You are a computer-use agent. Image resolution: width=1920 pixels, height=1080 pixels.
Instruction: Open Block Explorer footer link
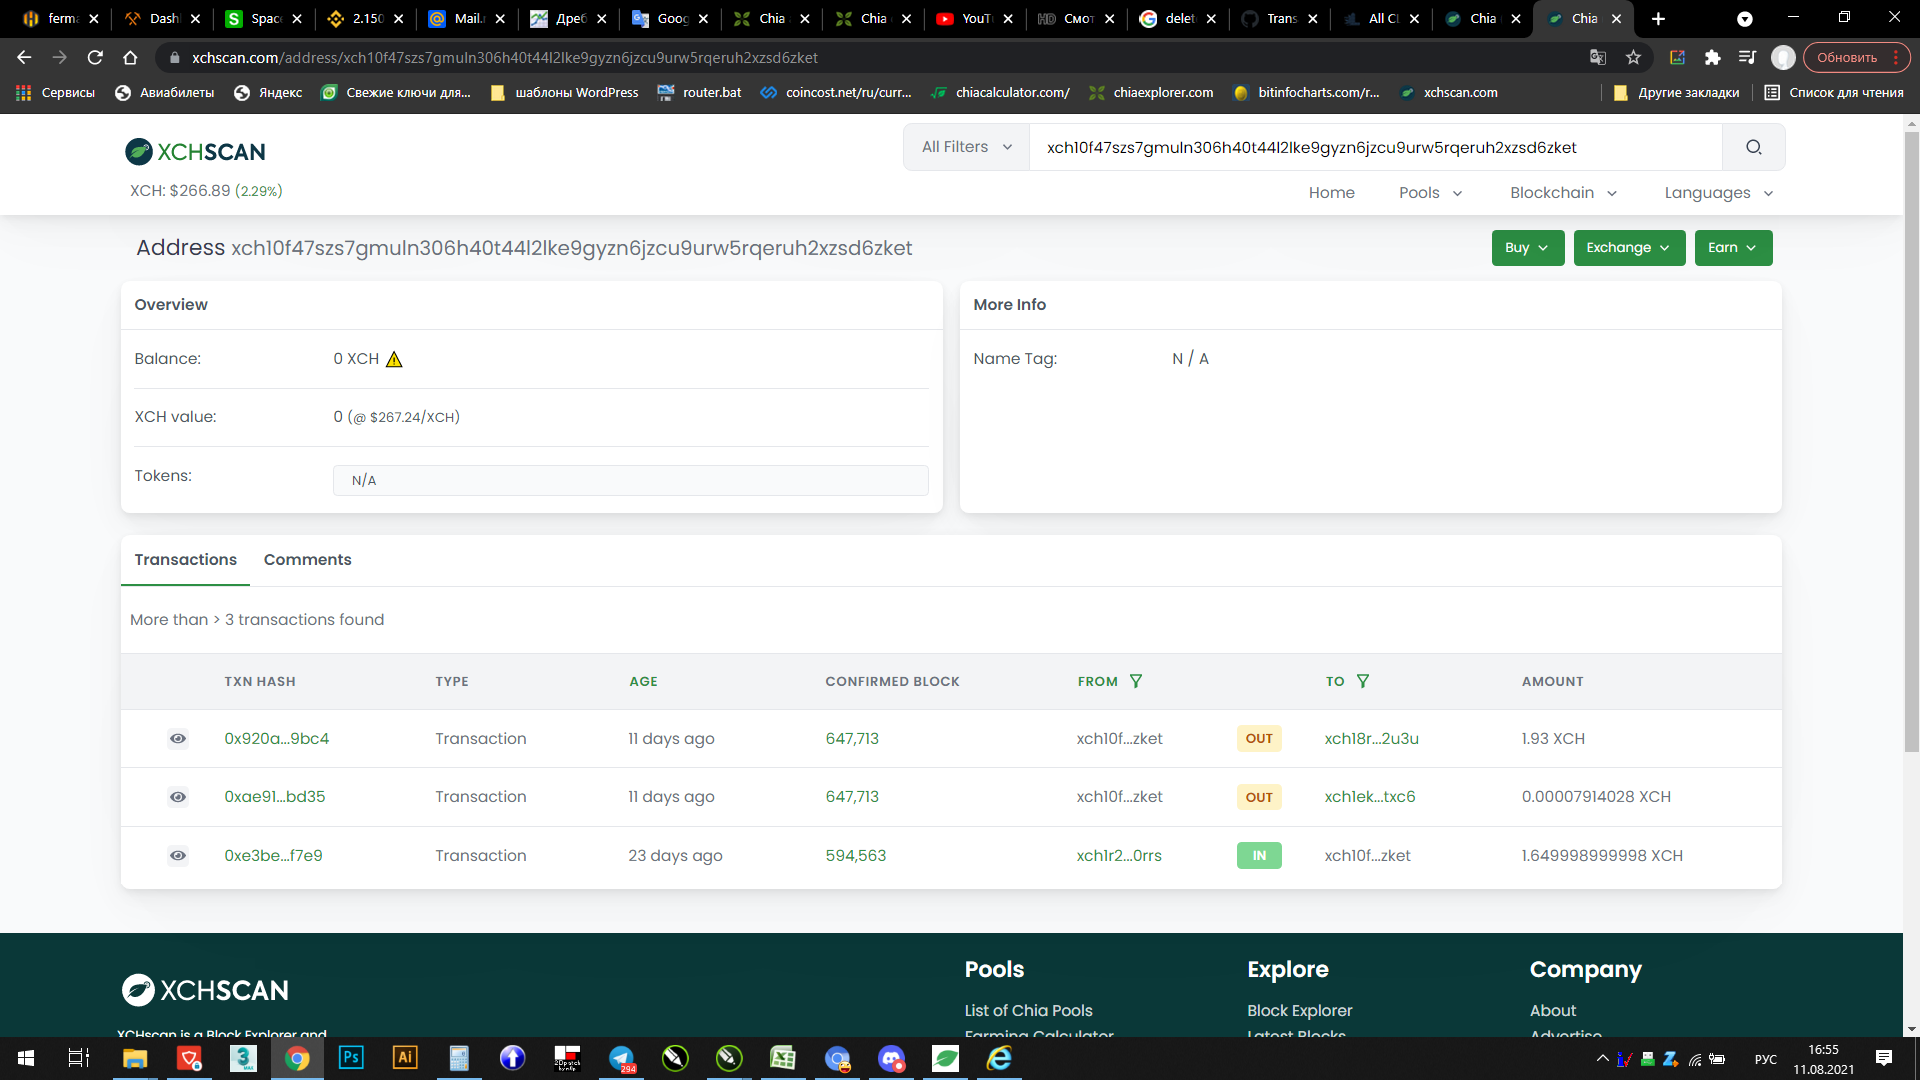pyautogui.click(x=1299, y=1011)
